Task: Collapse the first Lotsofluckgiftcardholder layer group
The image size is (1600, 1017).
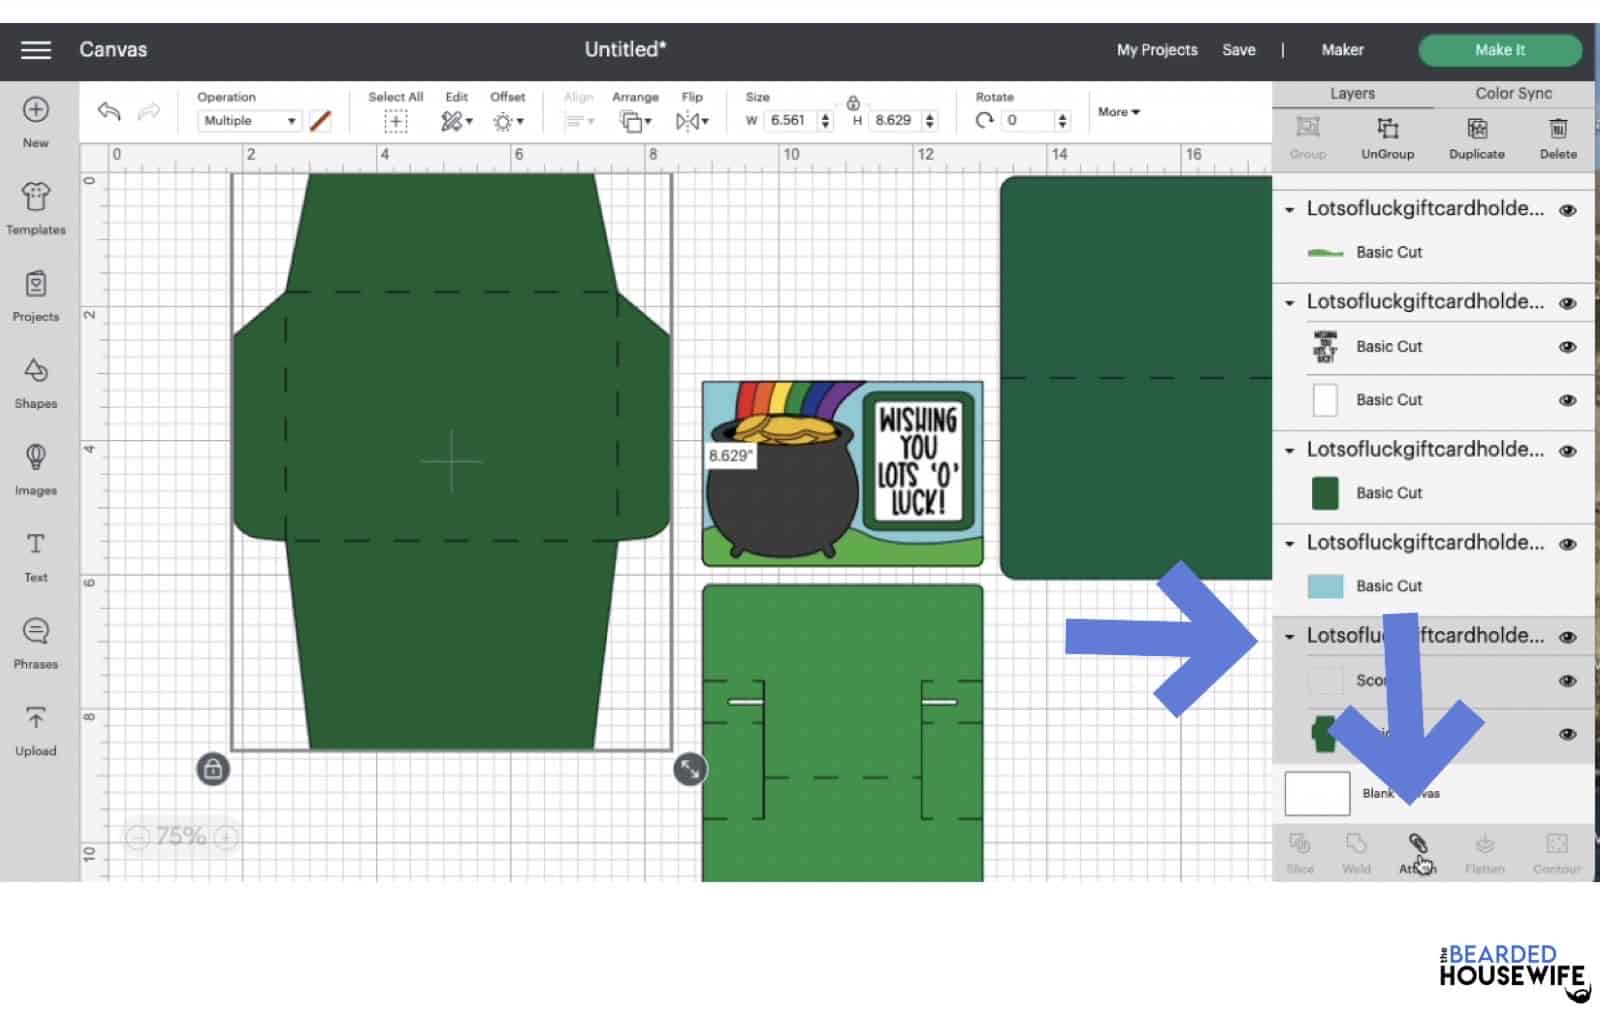Action: [x=1289, y=210]
